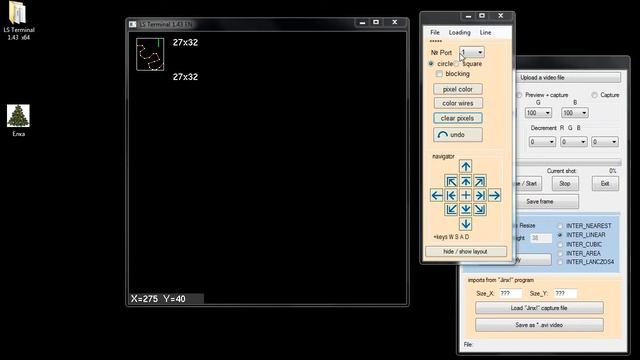
Task: Click the lower 27x32 label in terminal
Action: (x=185, y=77)
